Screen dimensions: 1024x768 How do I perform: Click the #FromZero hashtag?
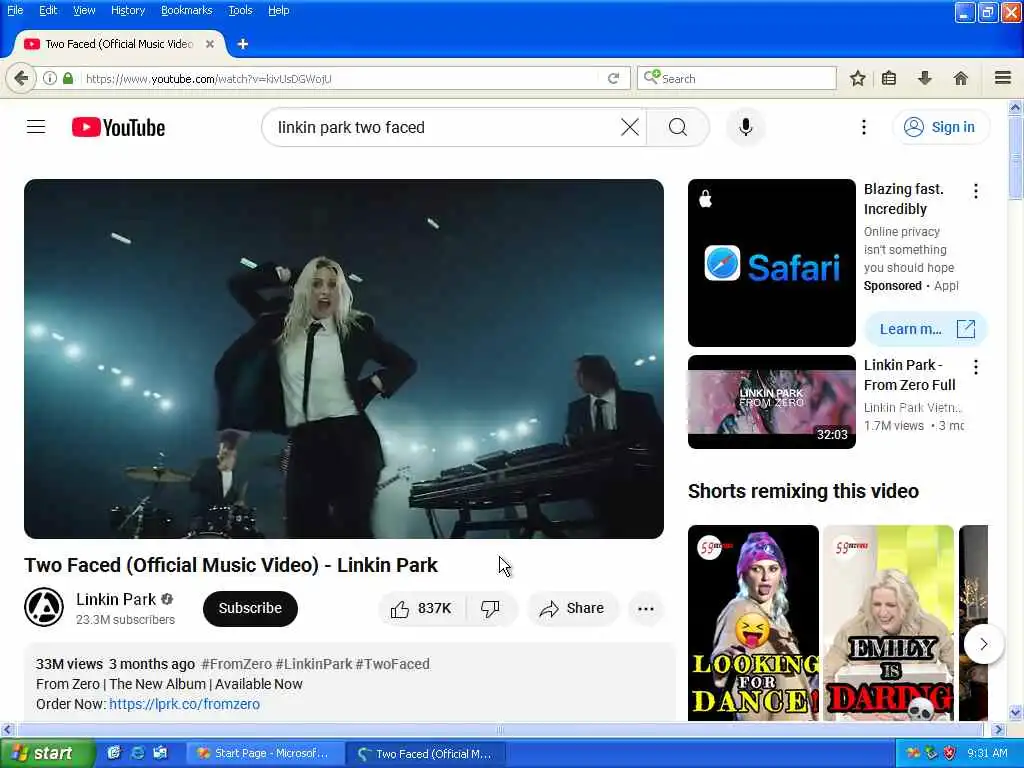tap(236, 664)
